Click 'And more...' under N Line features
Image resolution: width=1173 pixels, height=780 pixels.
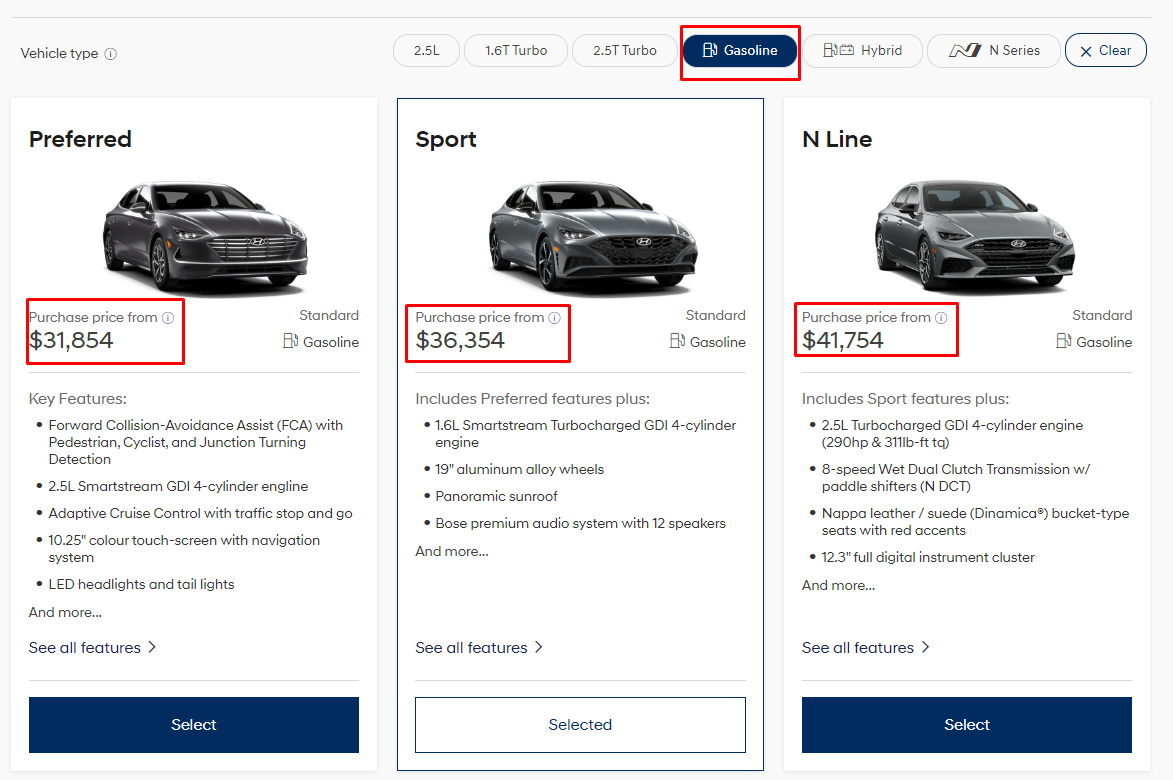[839, 586]
